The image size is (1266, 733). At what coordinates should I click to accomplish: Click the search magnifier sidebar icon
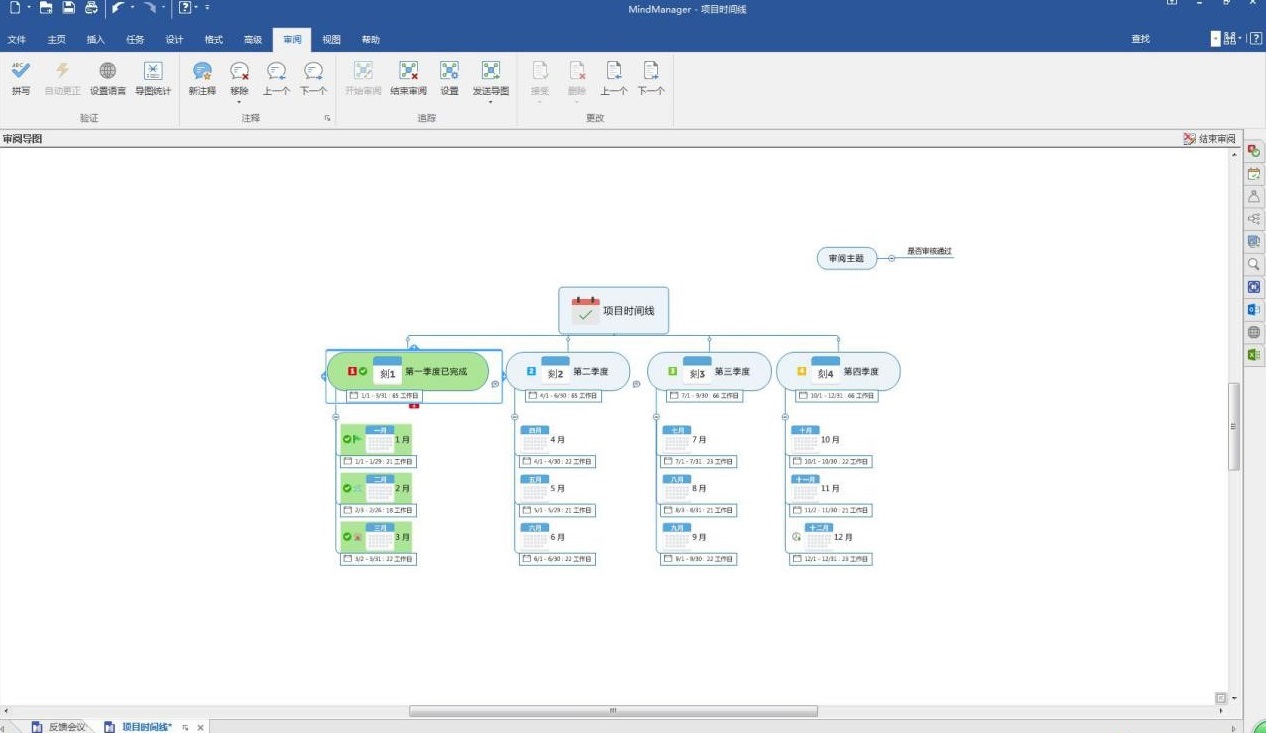pos(1253,265)
